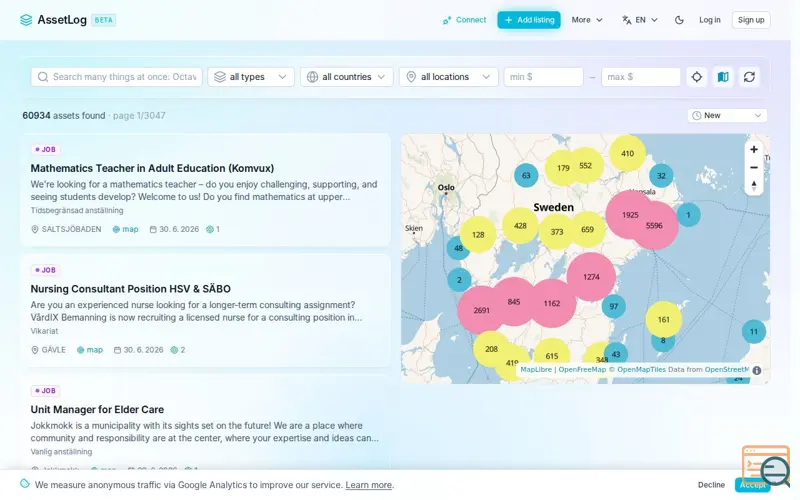Click the 615 map cluster

coord(552,356)
